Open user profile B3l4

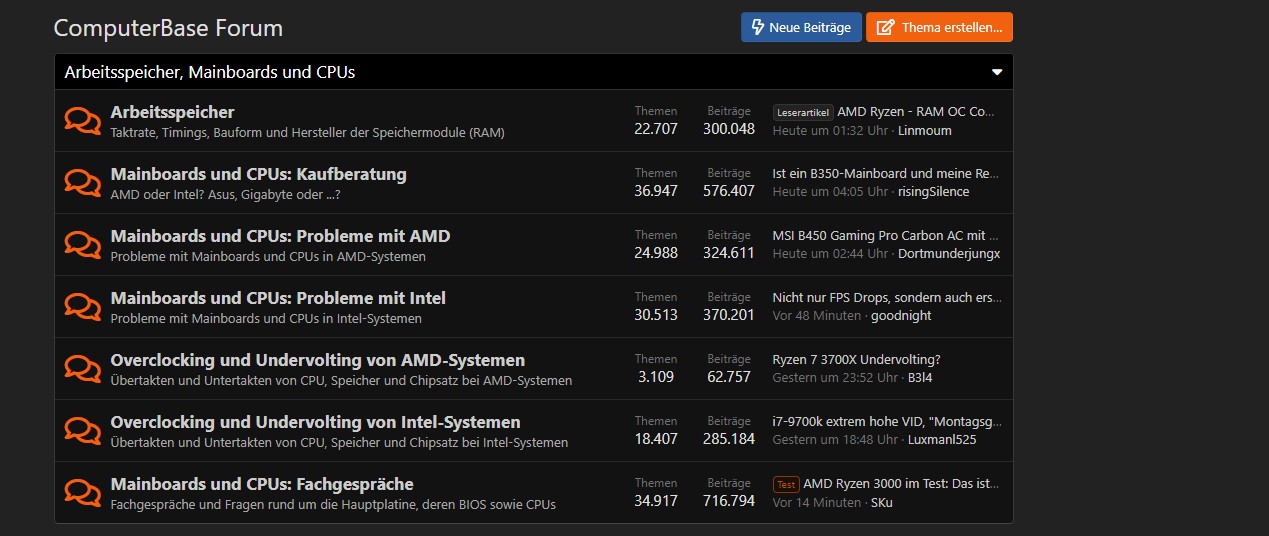pos(920,378)
